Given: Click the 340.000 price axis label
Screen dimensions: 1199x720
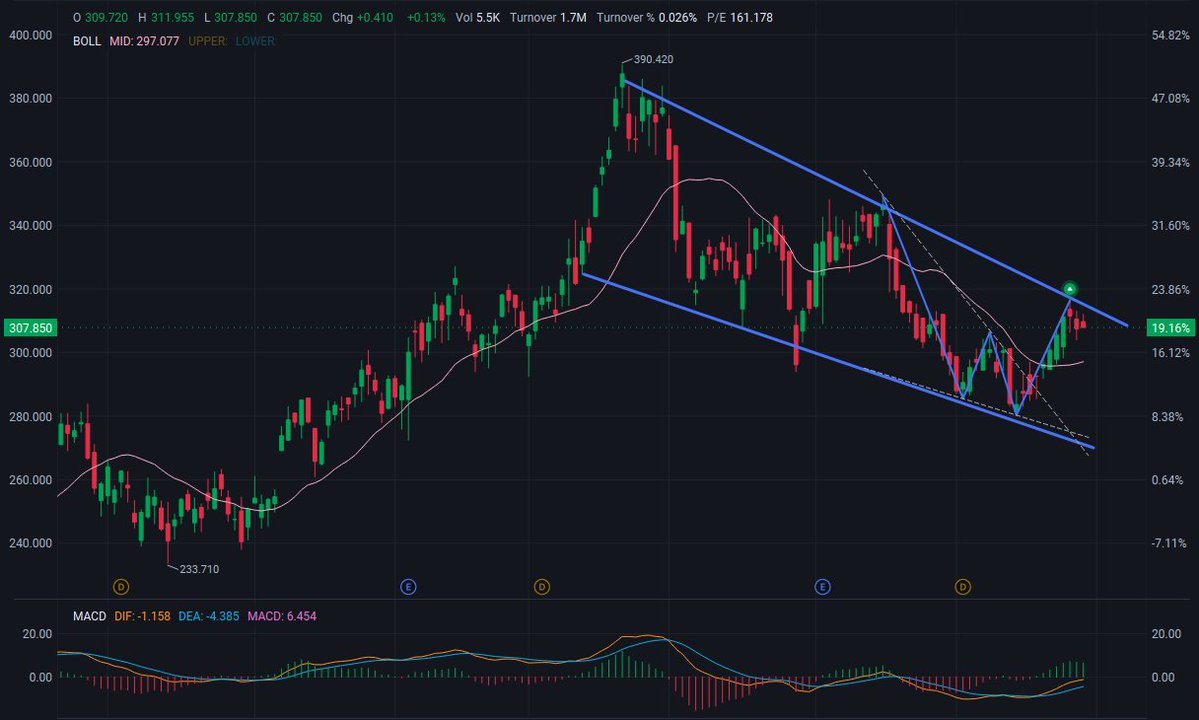Looking at the screenshot, I should pyautogui.click(x=31, y=225).
